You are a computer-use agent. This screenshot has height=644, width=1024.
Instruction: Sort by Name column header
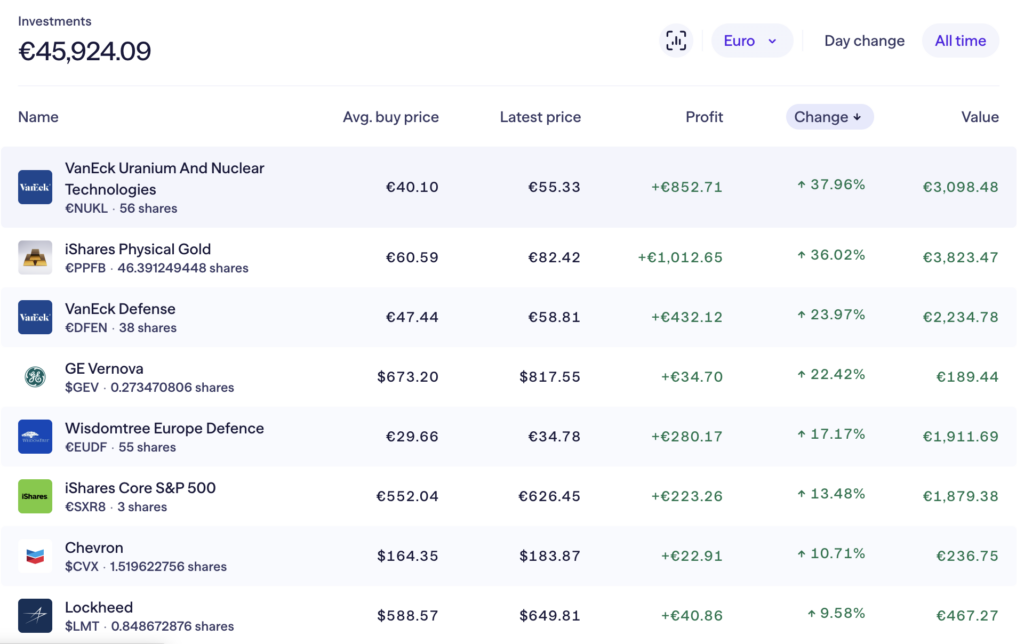click(x=38, y=117)
